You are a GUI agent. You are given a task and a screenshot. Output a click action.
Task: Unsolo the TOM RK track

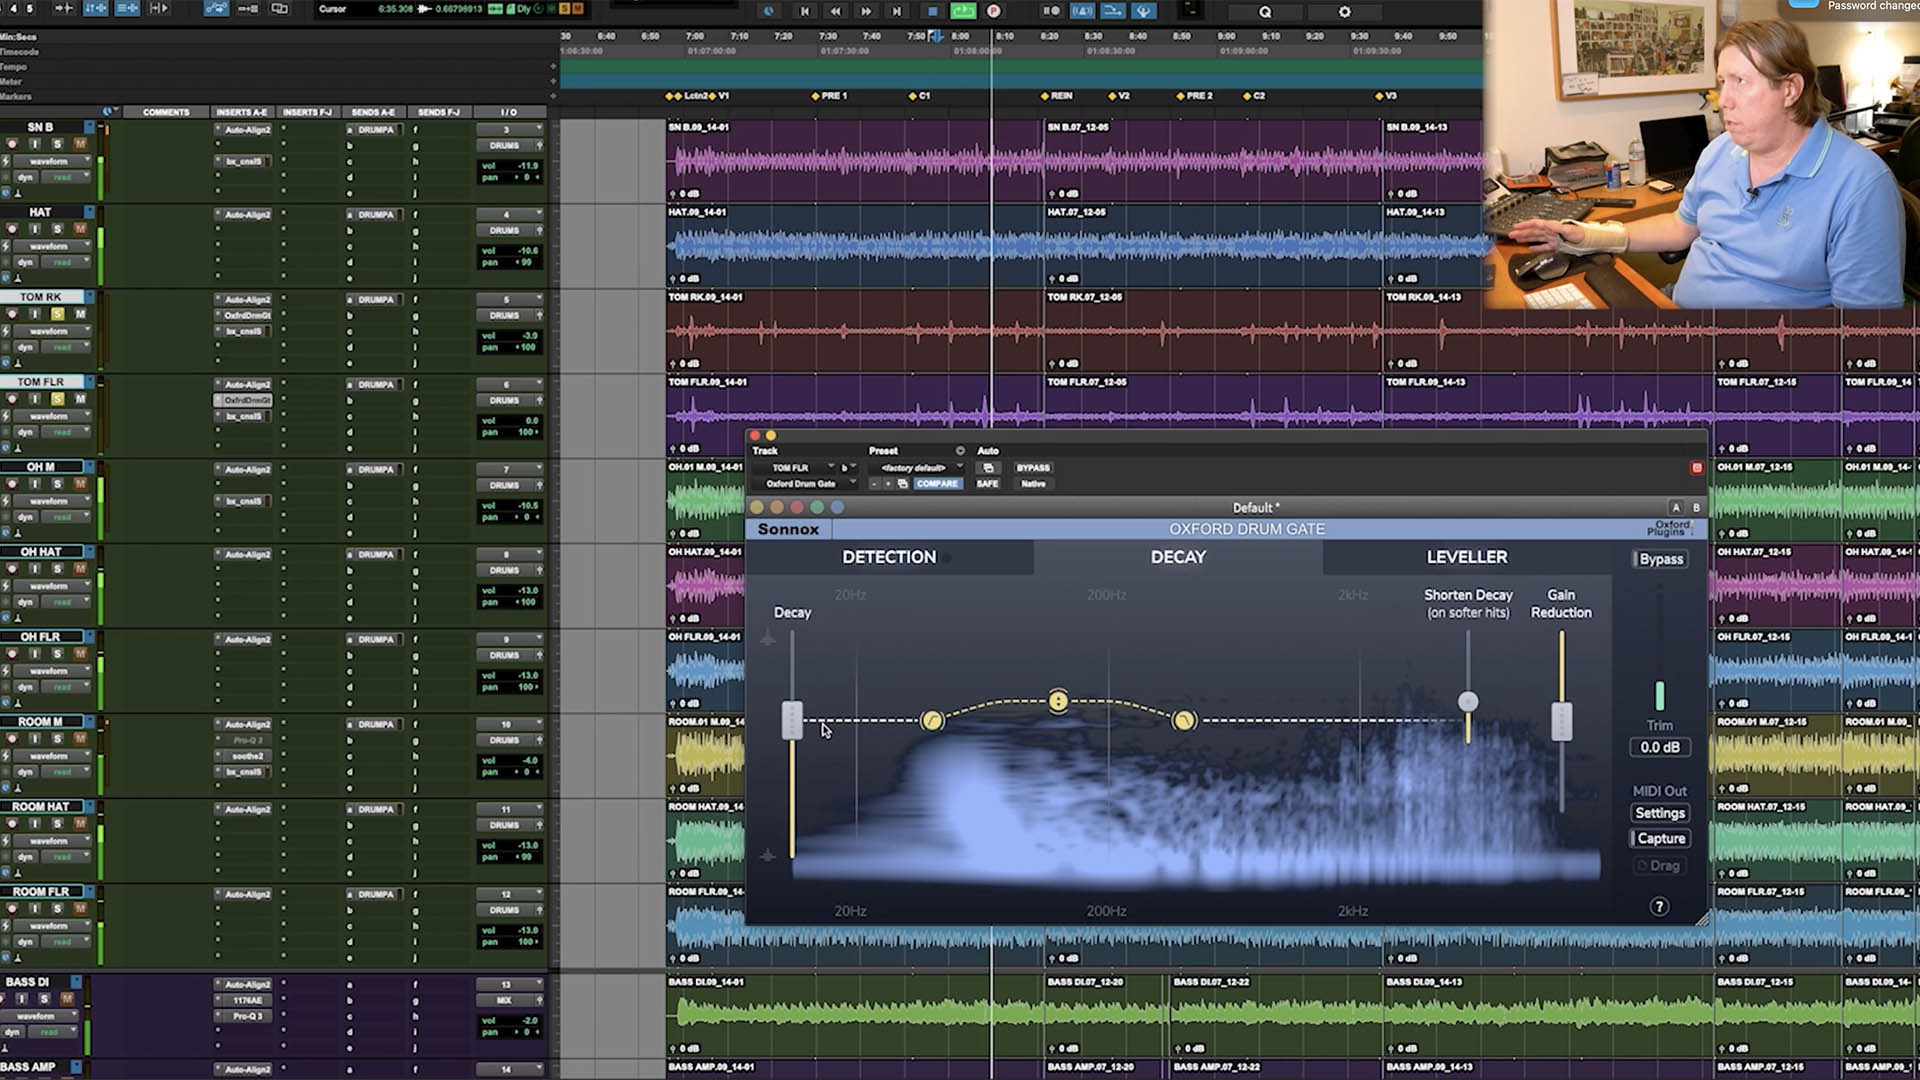click(57, 314)
